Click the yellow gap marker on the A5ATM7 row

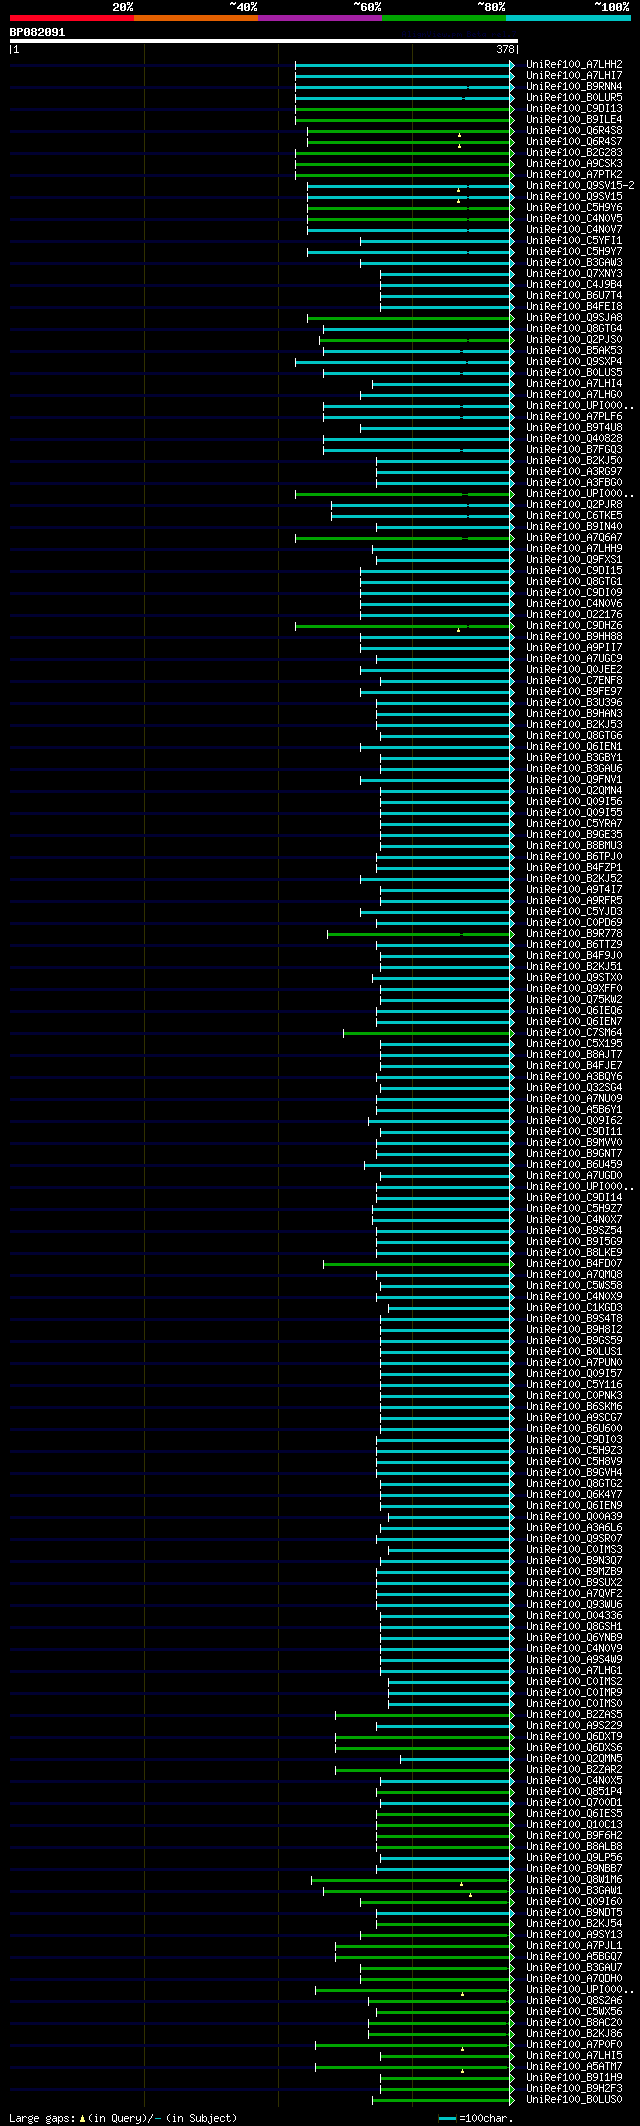click(462, 2070)
